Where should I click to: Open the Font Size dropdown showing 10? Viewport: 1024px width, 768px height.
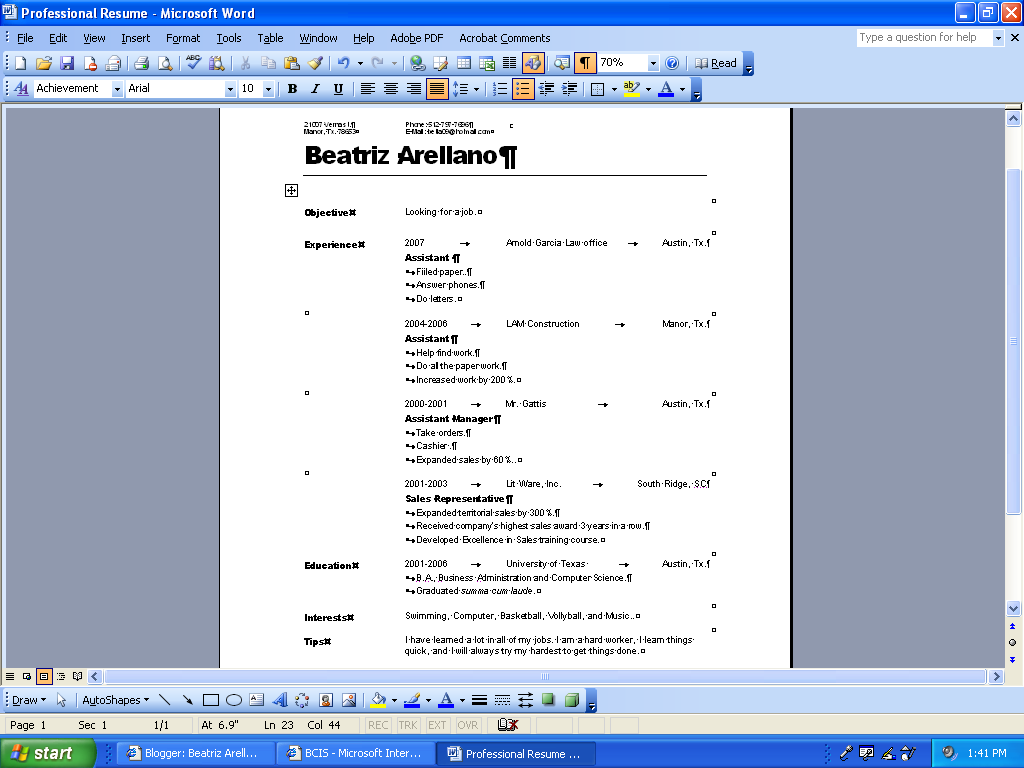coord(268,89)
